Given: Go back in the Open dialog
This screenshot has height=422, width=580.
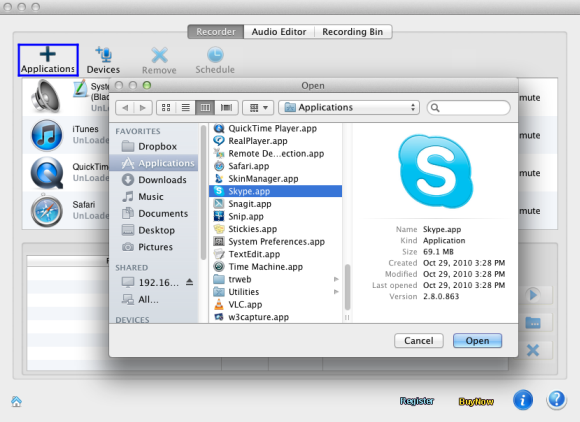Looking at the screenshot, I should click(125, 108).
